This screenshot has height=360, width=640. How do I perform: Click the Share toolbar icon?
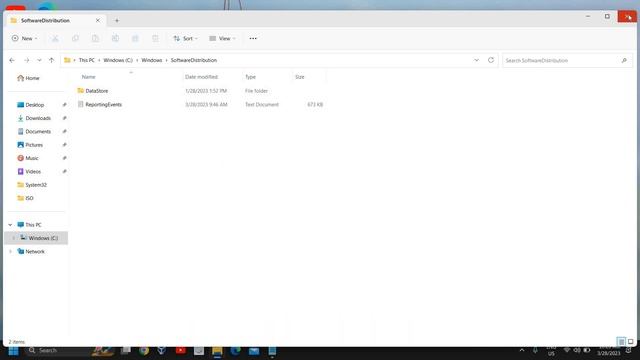click(135, 38)
